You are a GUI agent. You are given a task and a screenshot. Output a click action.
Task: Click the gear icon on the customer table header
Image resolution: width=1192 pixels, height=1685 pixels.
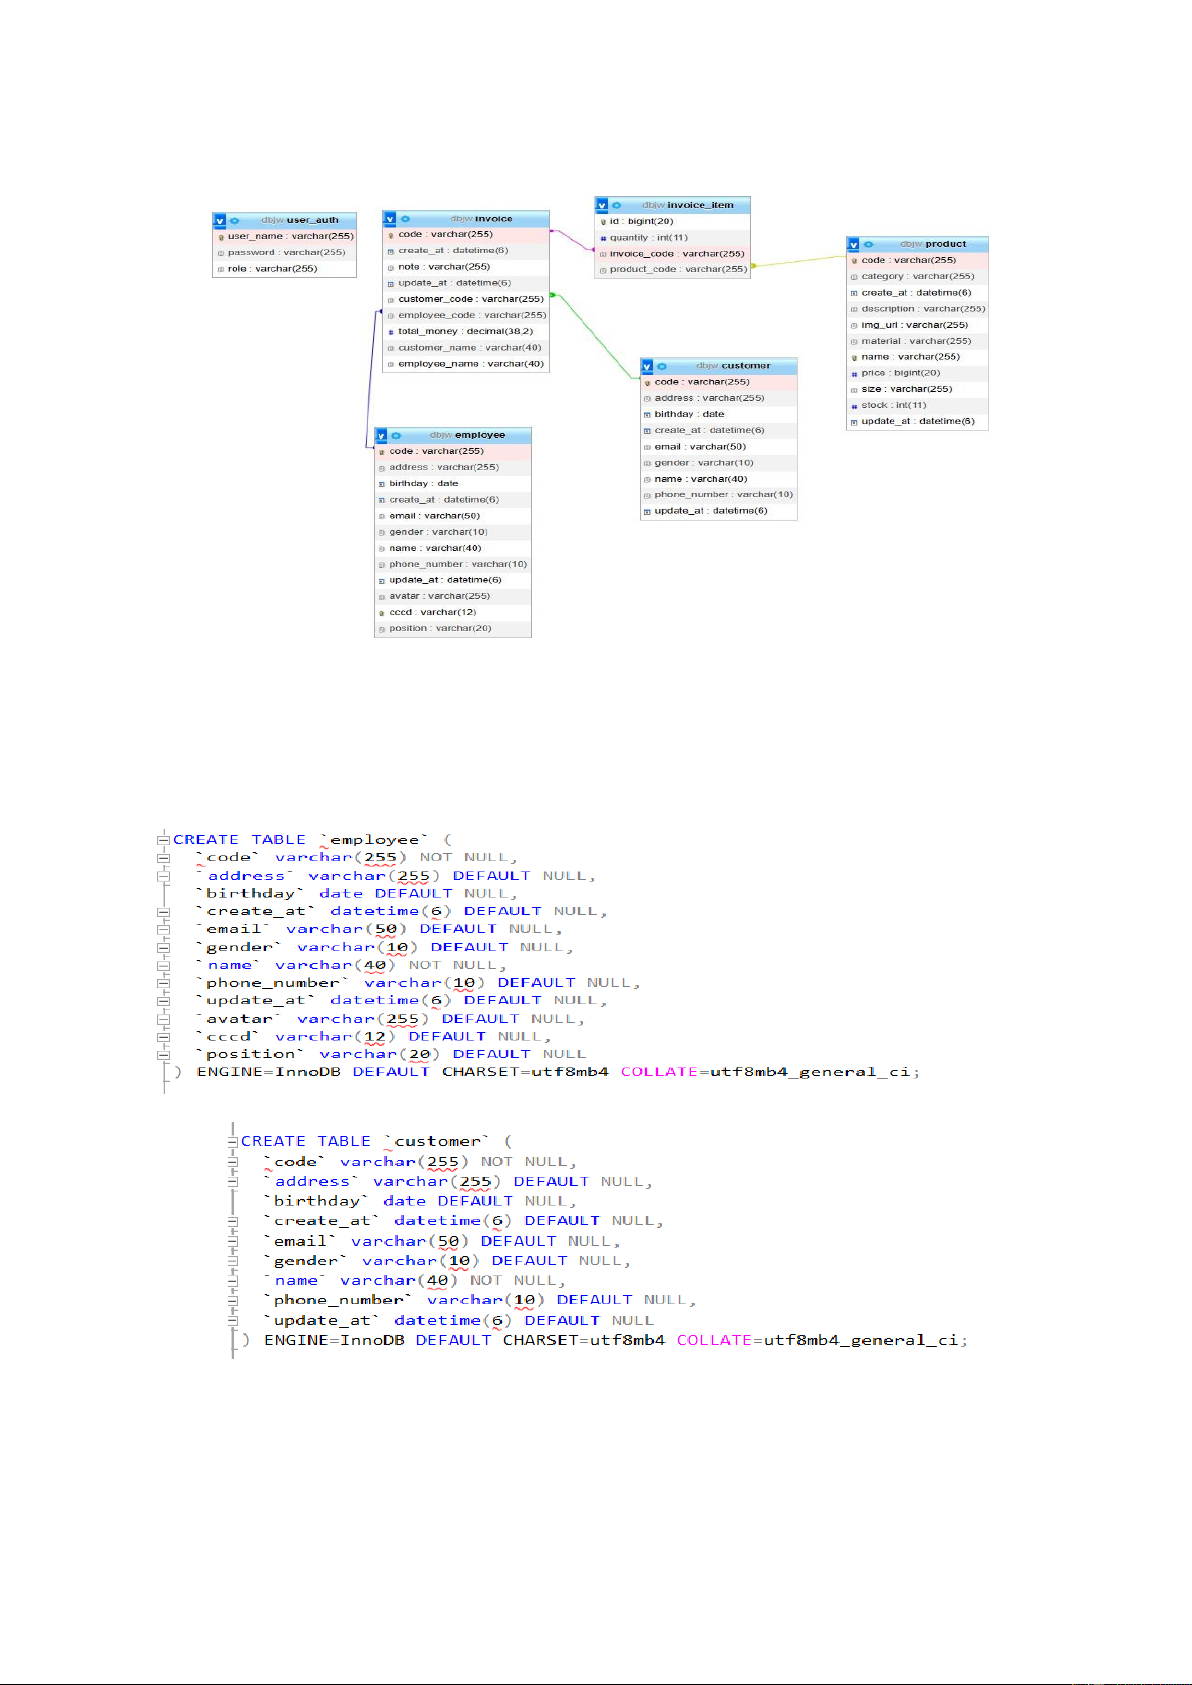click(x=662, y=366)
